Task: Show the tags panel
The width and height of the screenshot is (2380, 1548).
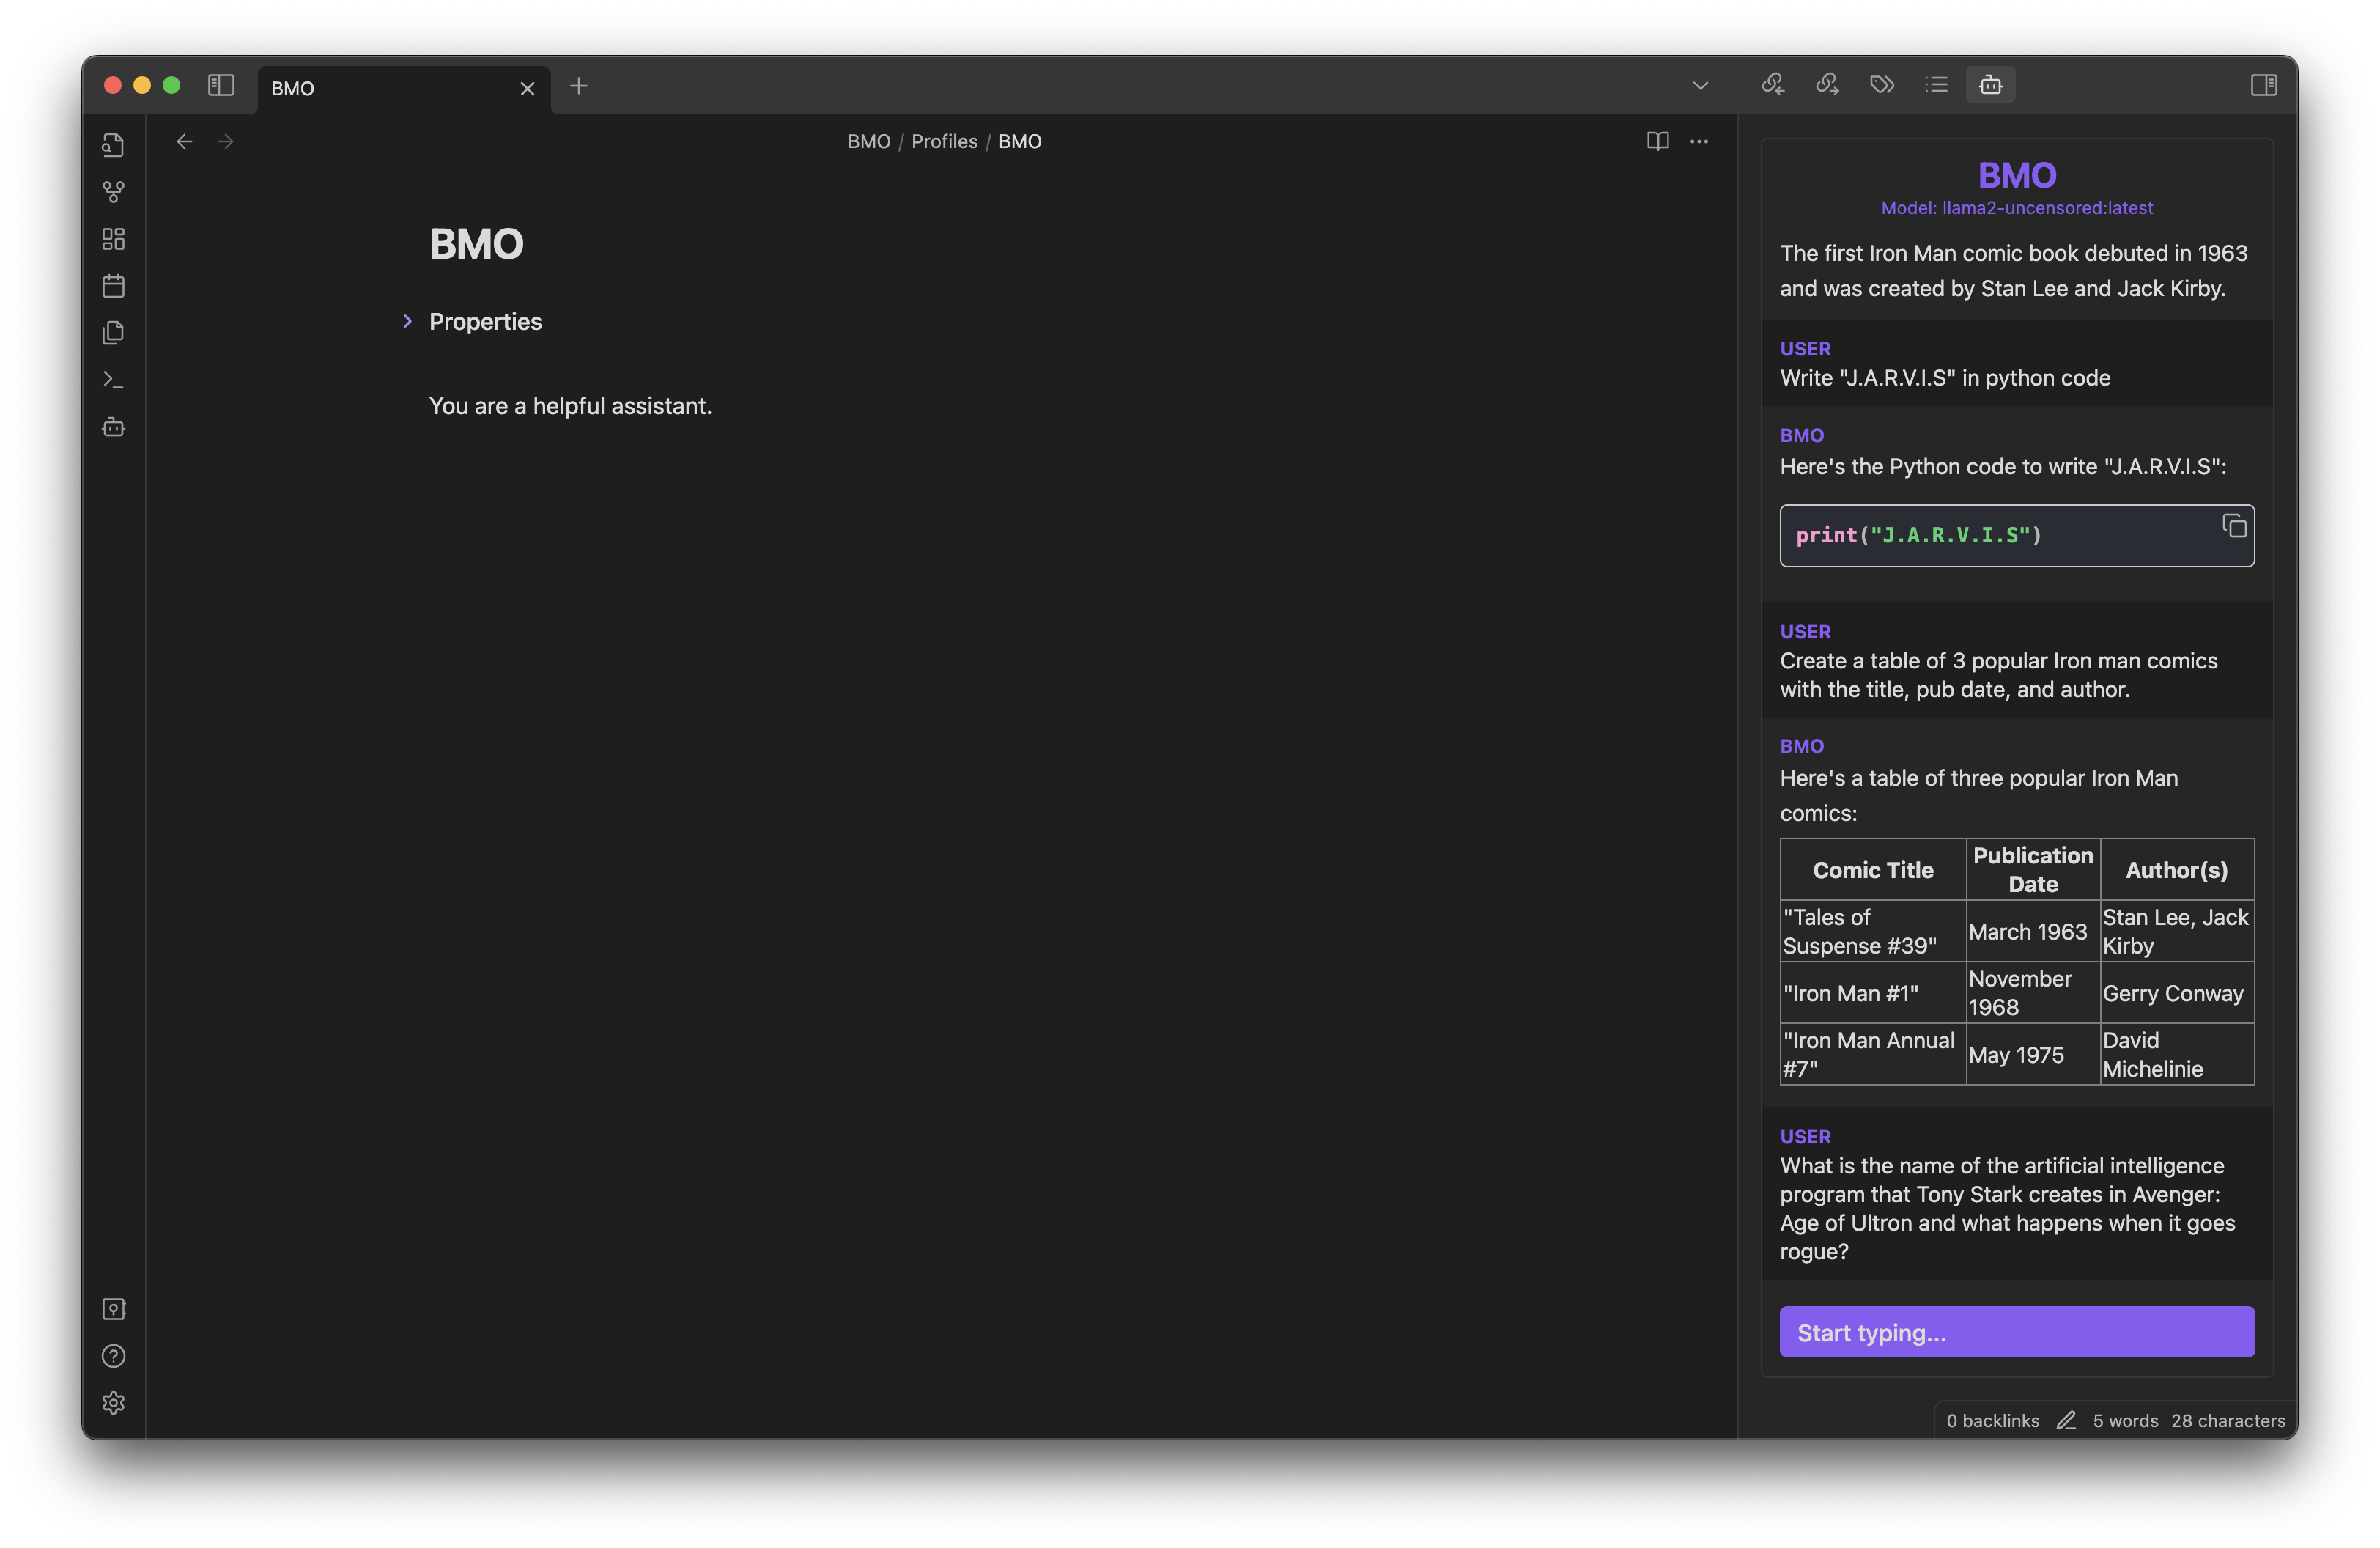Action: (1882, 85)
